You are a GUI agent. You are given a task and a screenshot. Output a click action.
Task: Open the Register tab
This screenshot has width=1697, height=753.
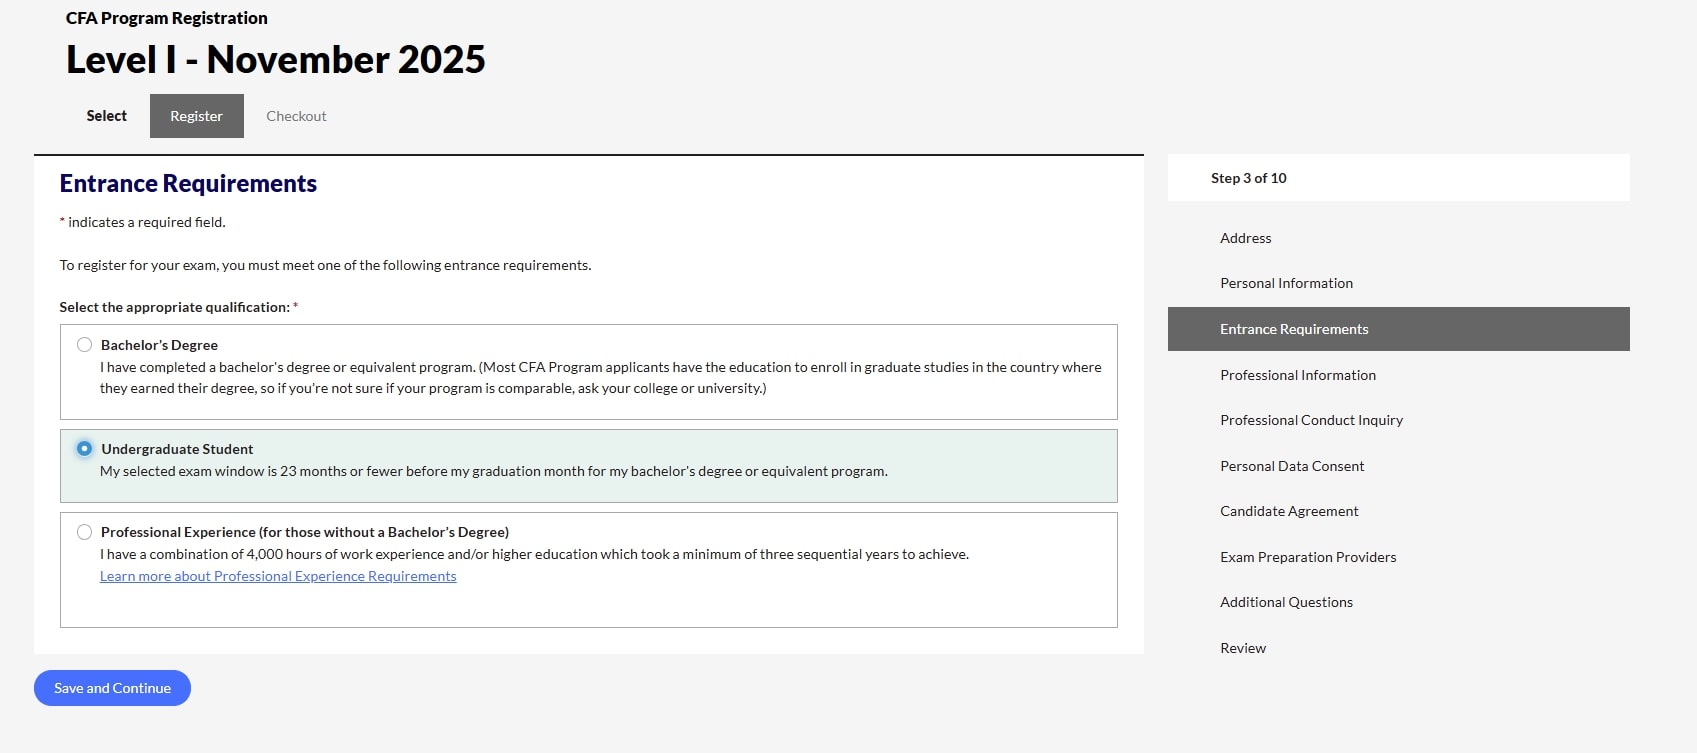pyautogui.click(x=197, y=116)
